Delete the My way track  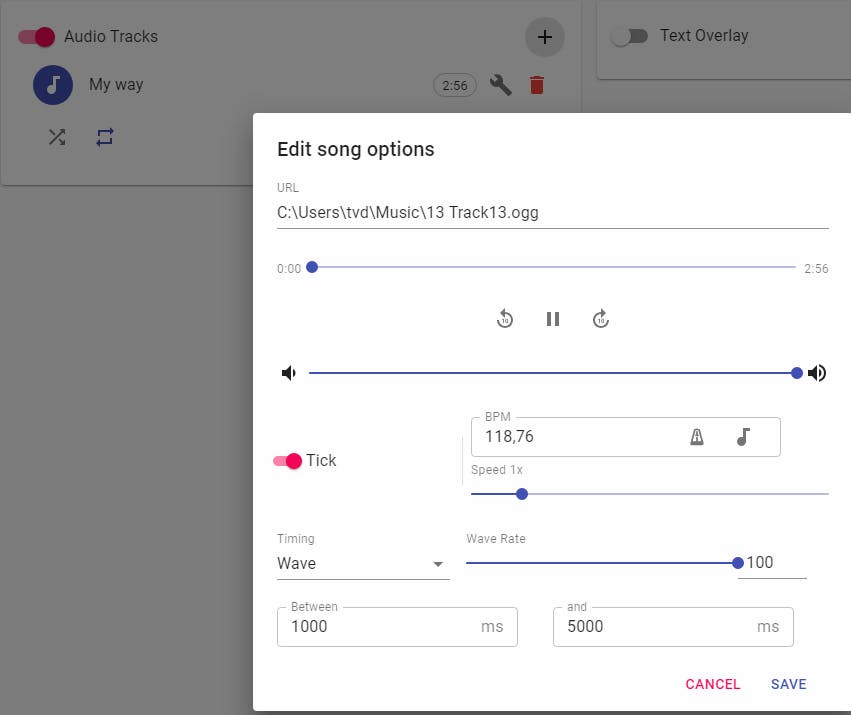point(537,85)
